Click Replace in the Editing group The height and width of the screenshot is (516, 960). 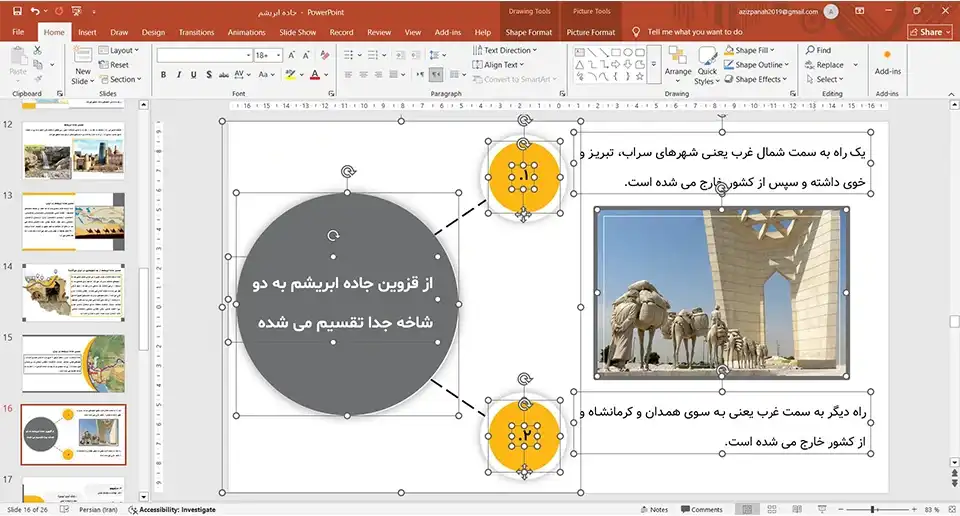(825, 65)
